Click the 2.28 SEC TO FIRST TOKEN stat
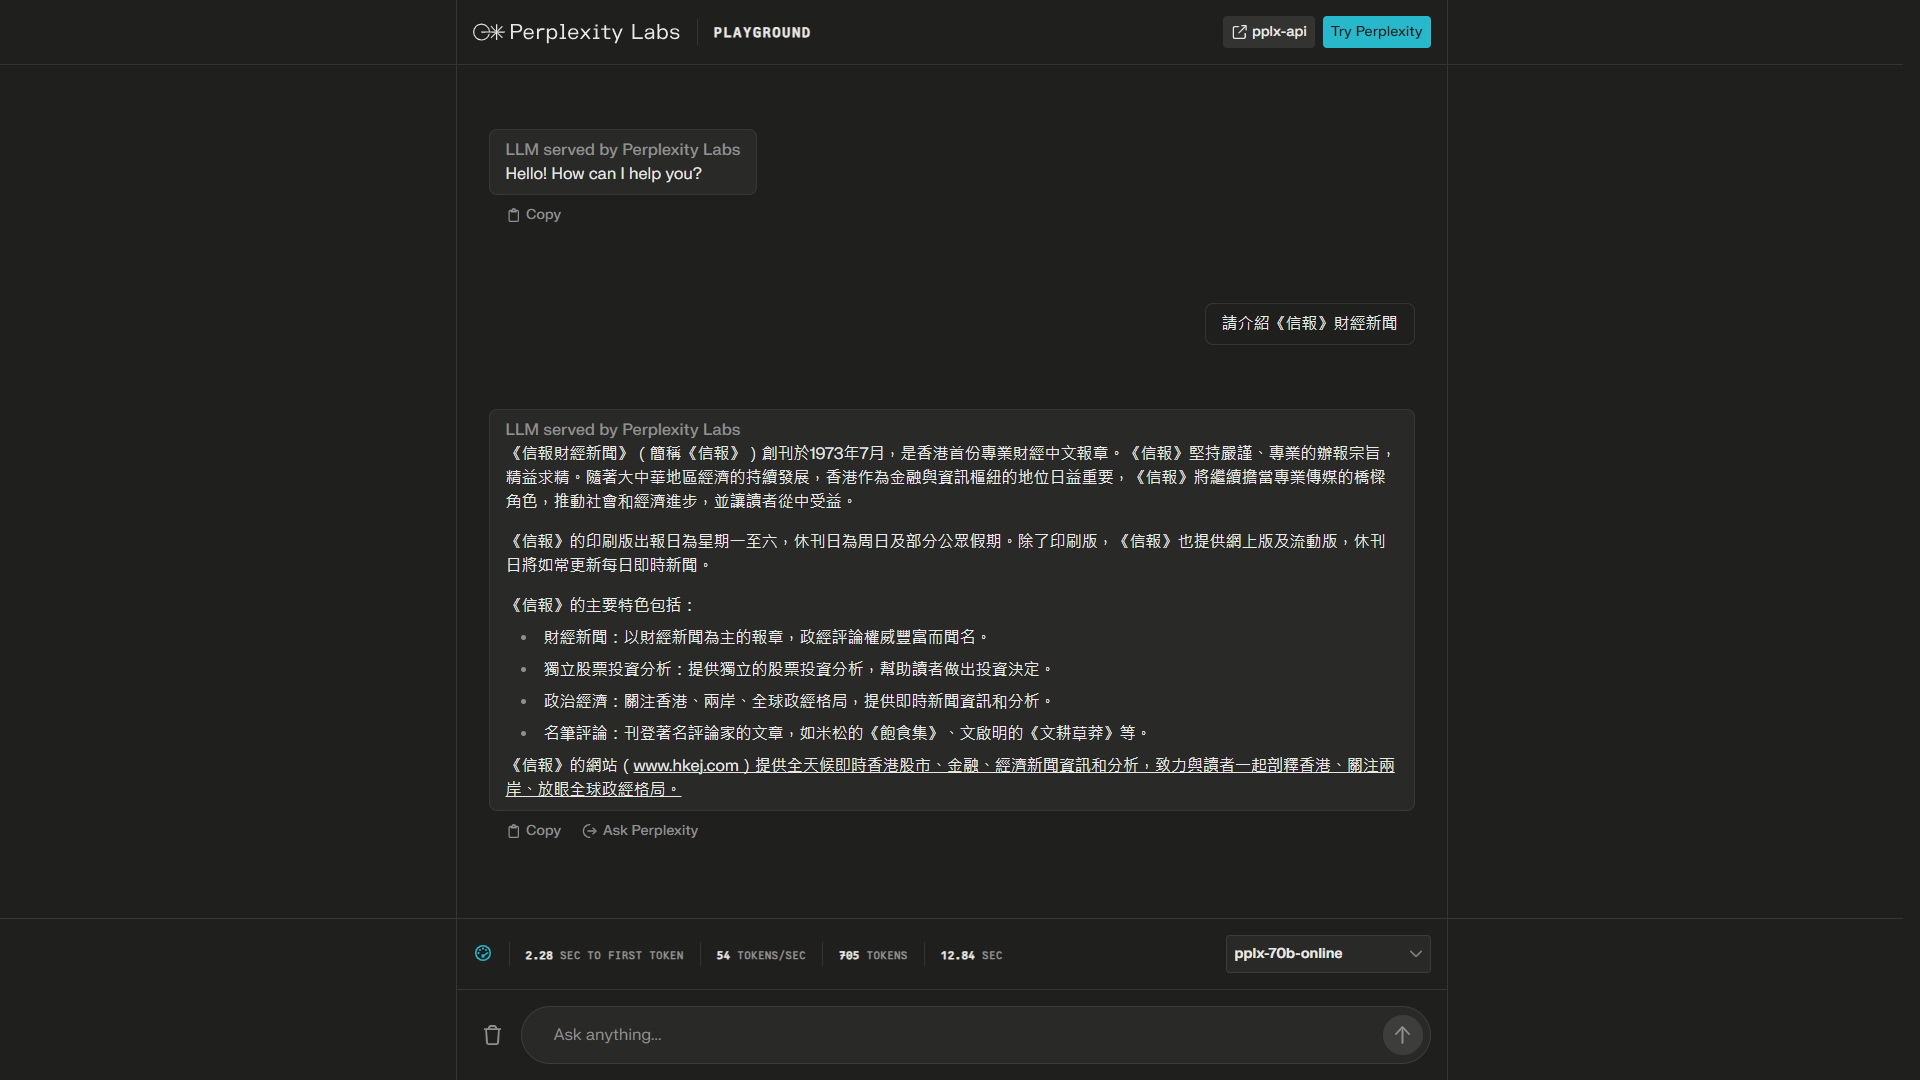1920x1080 pixels. [604, 955]
